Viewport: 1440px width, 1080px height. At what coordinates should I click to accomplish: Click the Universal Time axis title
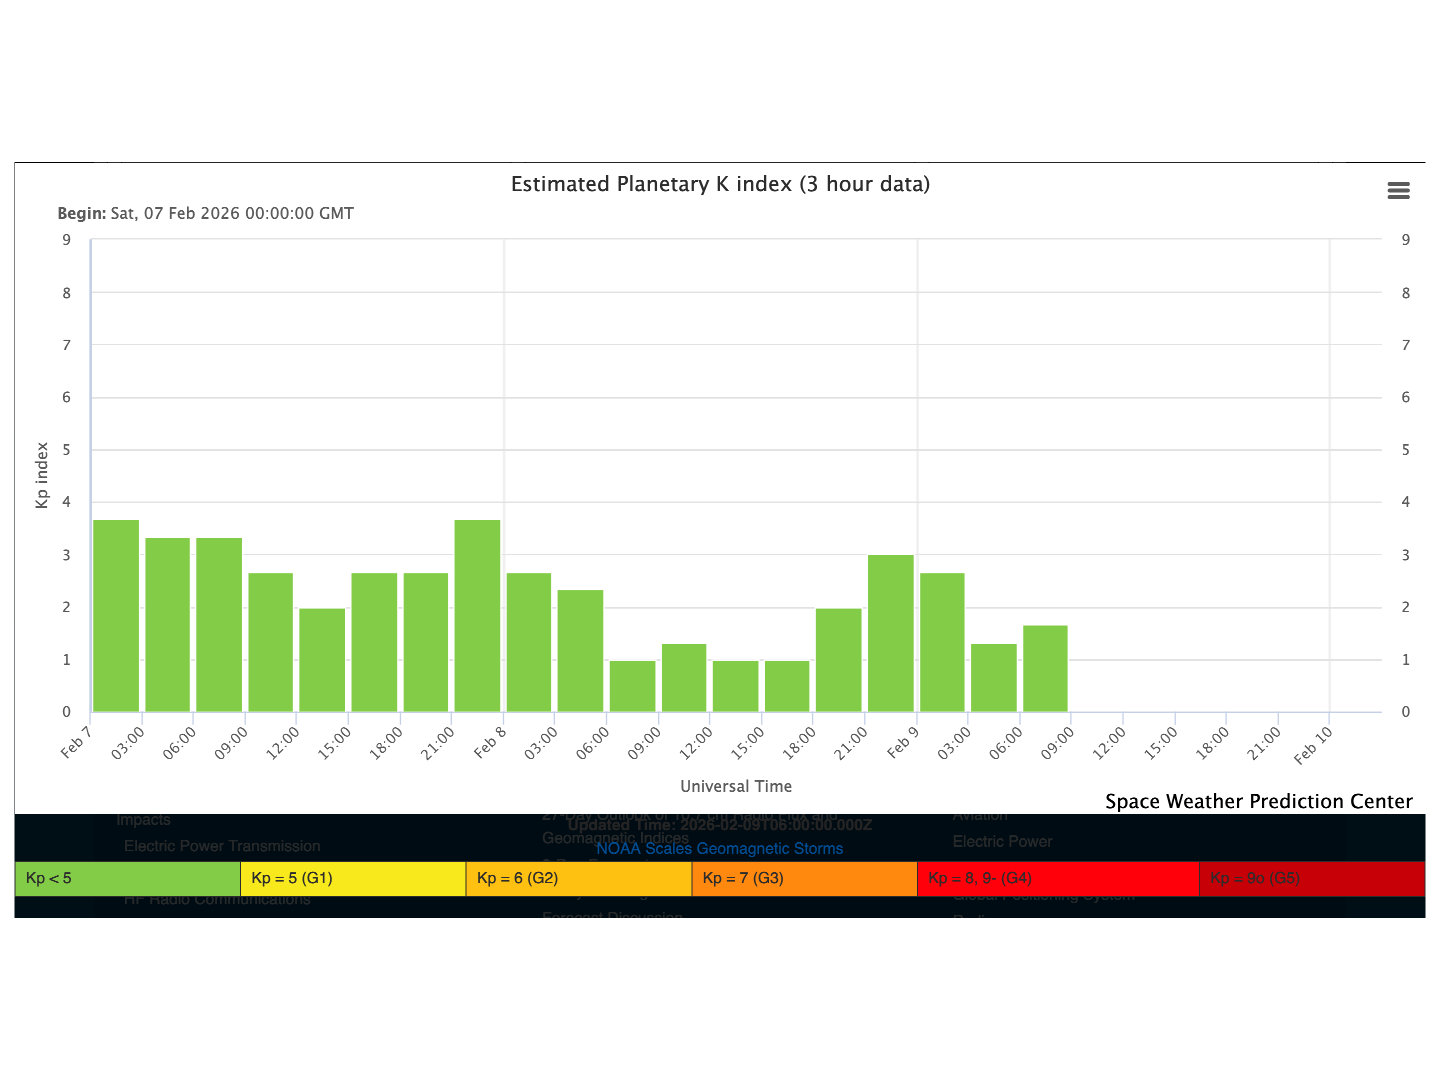(736, 787)
